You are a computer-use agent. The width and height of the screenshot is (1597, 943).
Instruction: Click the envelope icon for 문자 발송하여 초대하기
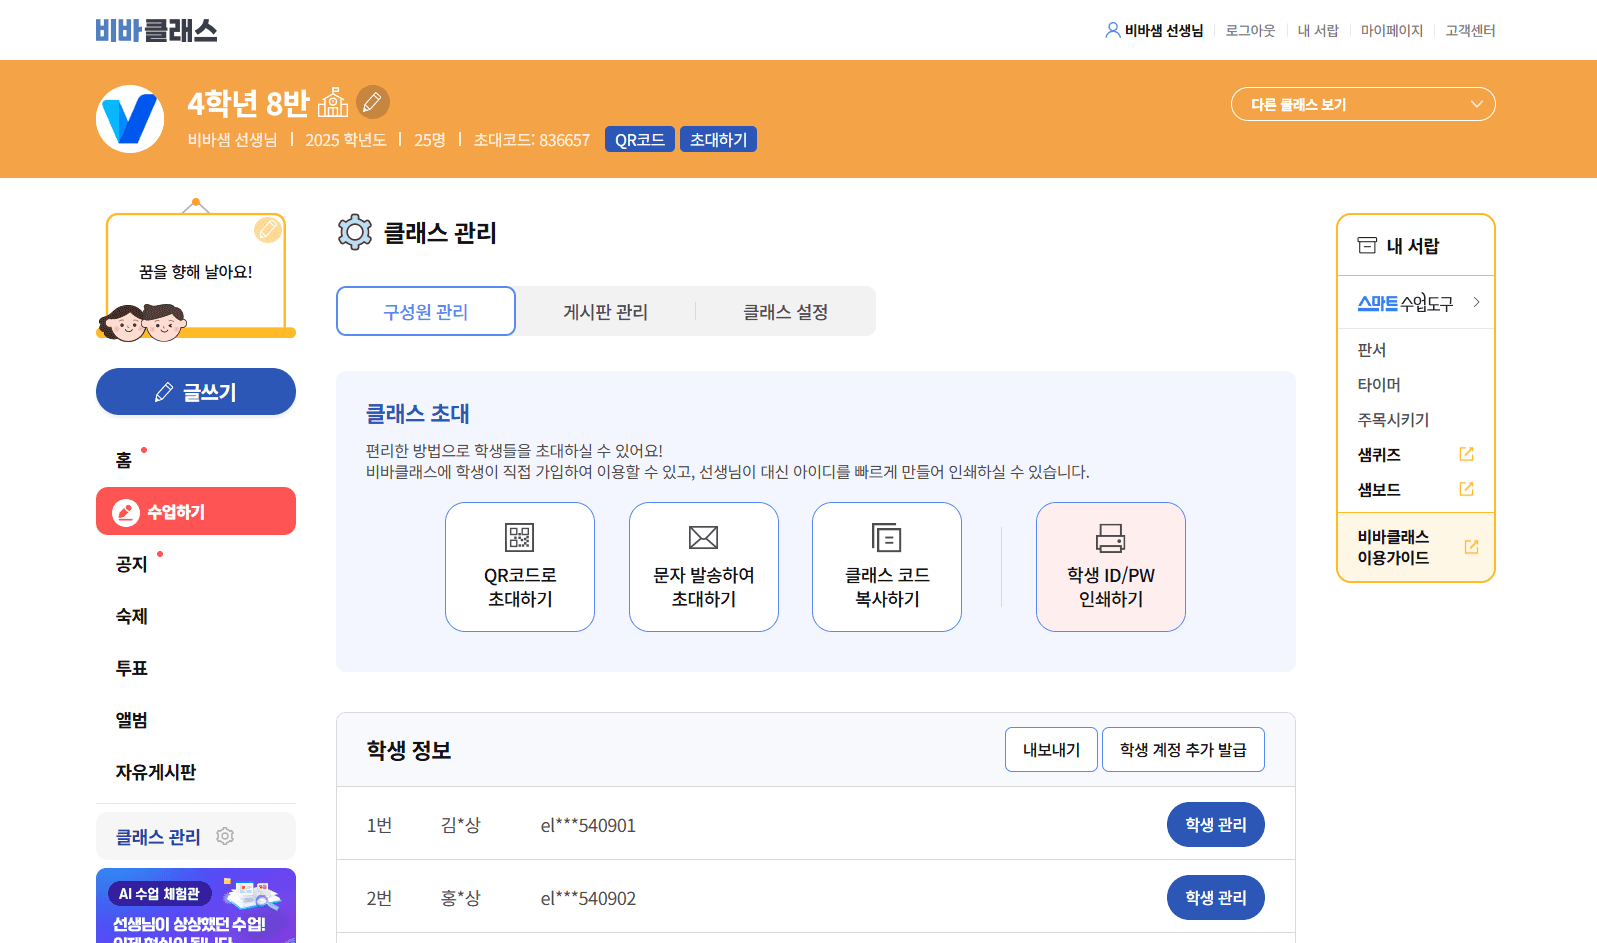(704, 538)
